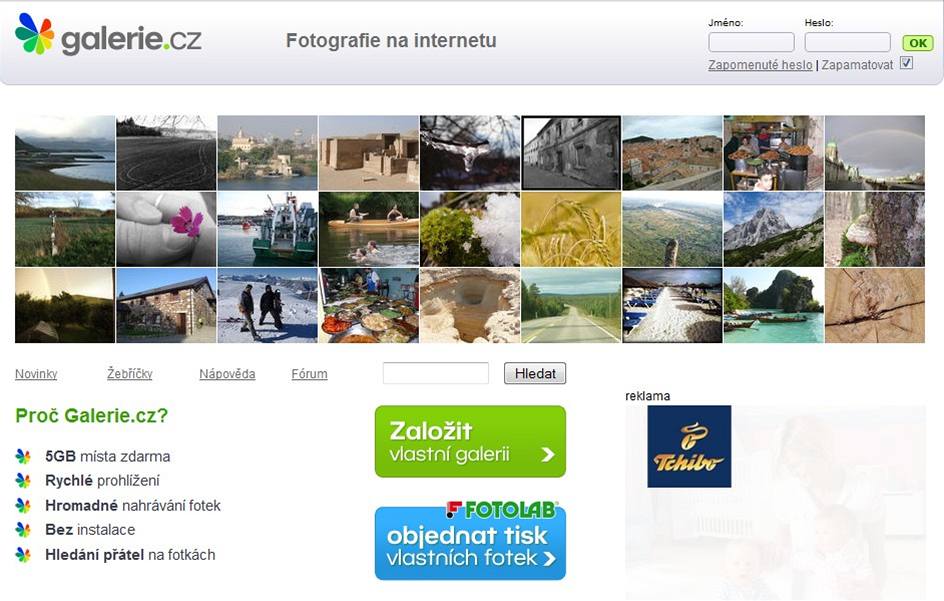Focus the Jméno username field
This screenshot has width=944, height=601.
[751, 42]
